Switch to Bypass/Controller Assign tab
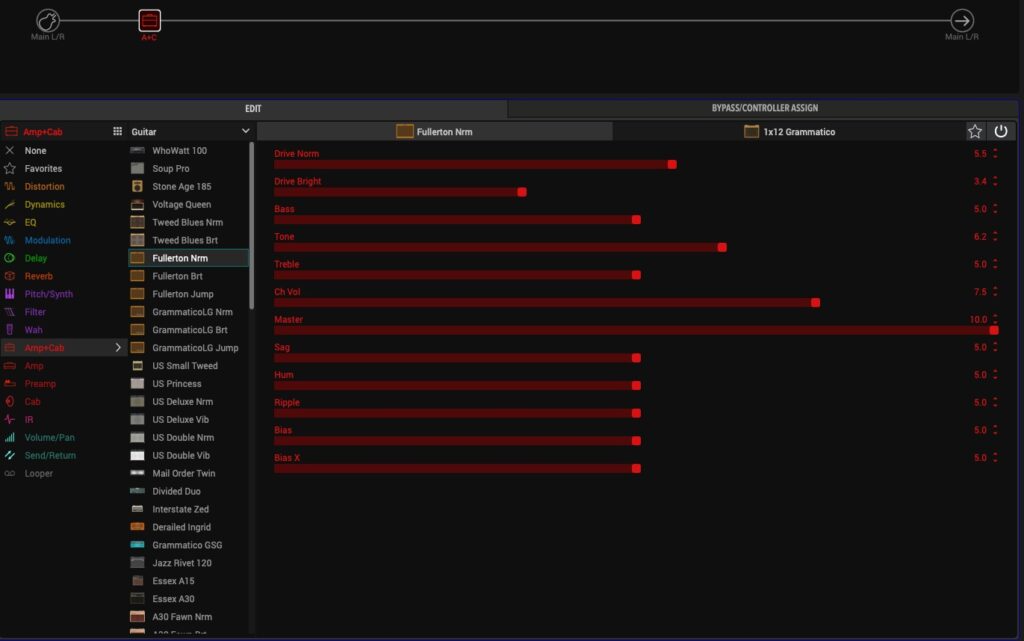Screen dimensions: 1024x641 click(765, 108)
